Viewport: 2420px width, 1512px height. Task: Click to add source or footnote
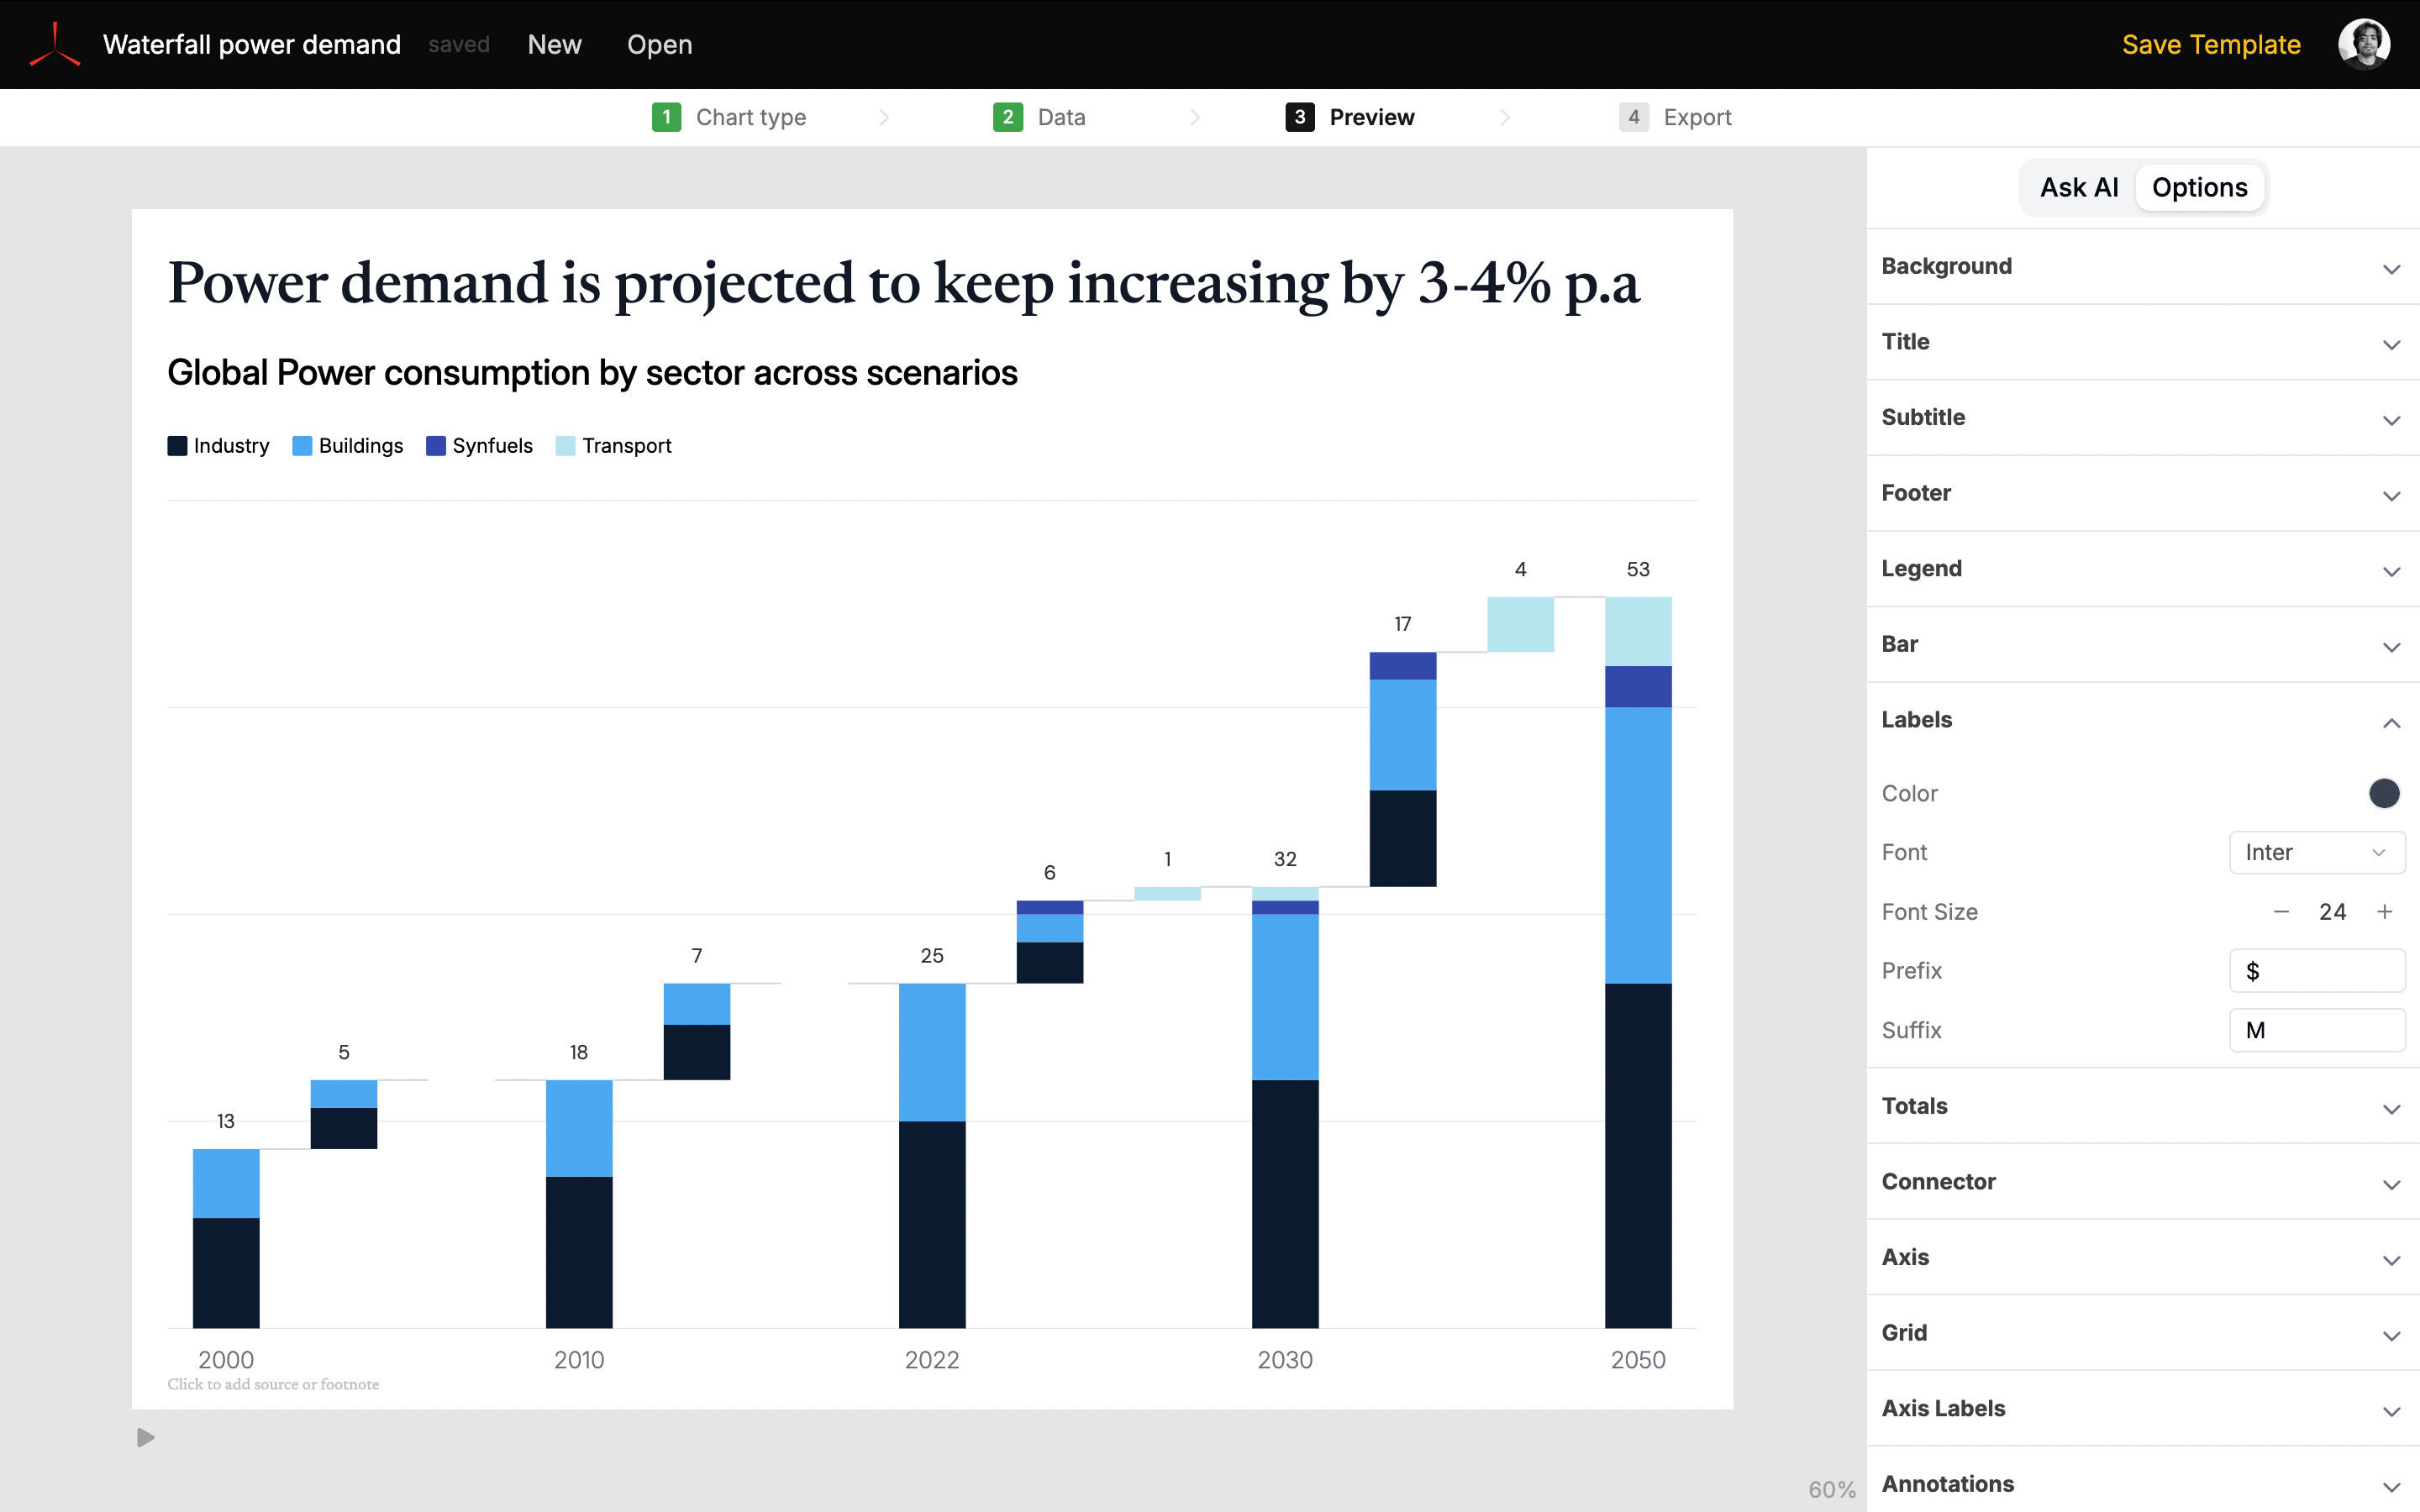click(273, 1384)
